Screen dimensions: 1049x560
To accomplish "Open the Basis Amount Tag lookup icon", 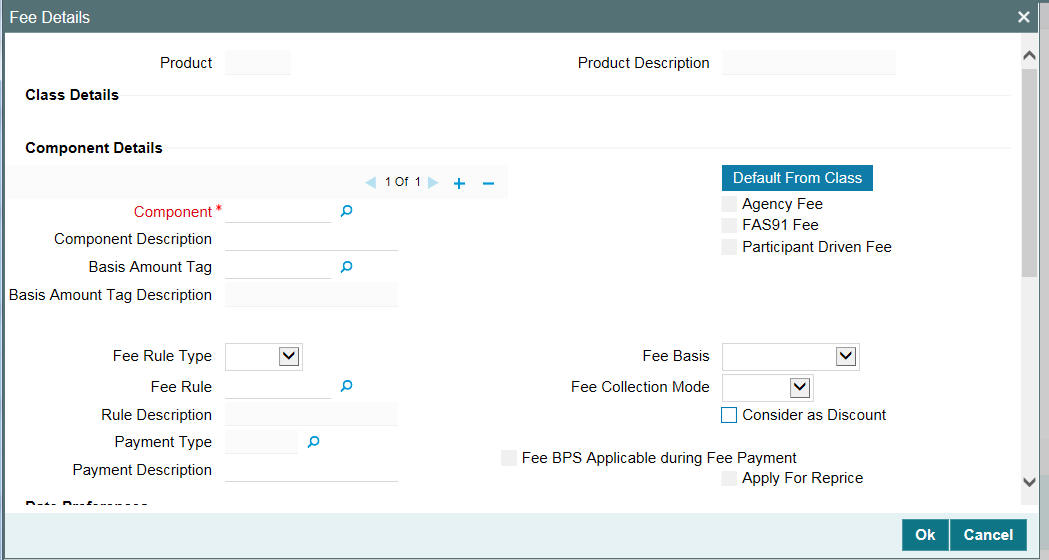I will (346, 267).
